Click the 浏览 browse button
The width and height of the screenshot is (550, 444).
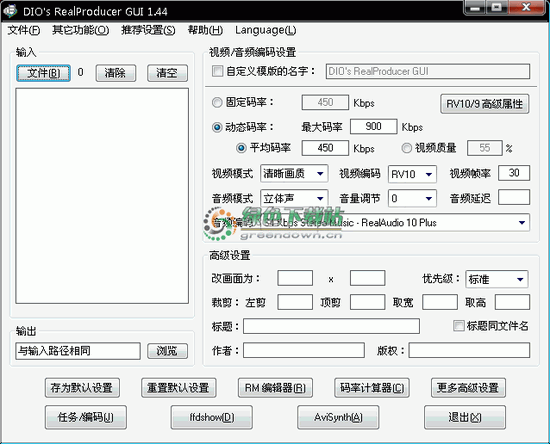[x=167, y=351]
